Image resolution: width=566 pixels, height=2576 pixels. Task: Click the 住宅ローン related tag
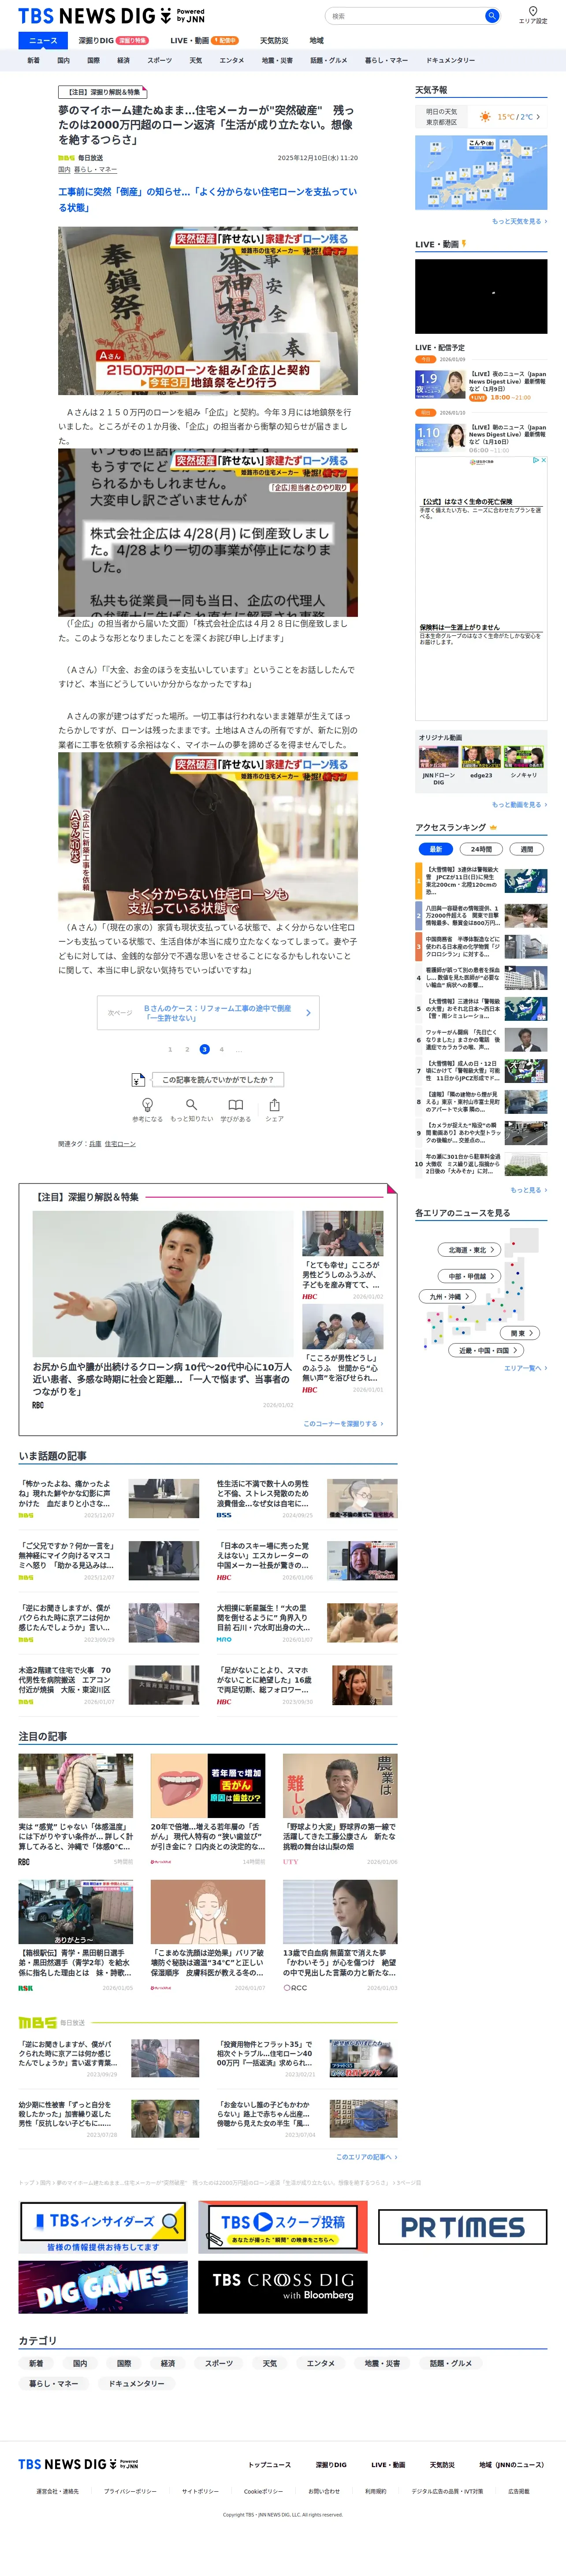coord(120,1144)
